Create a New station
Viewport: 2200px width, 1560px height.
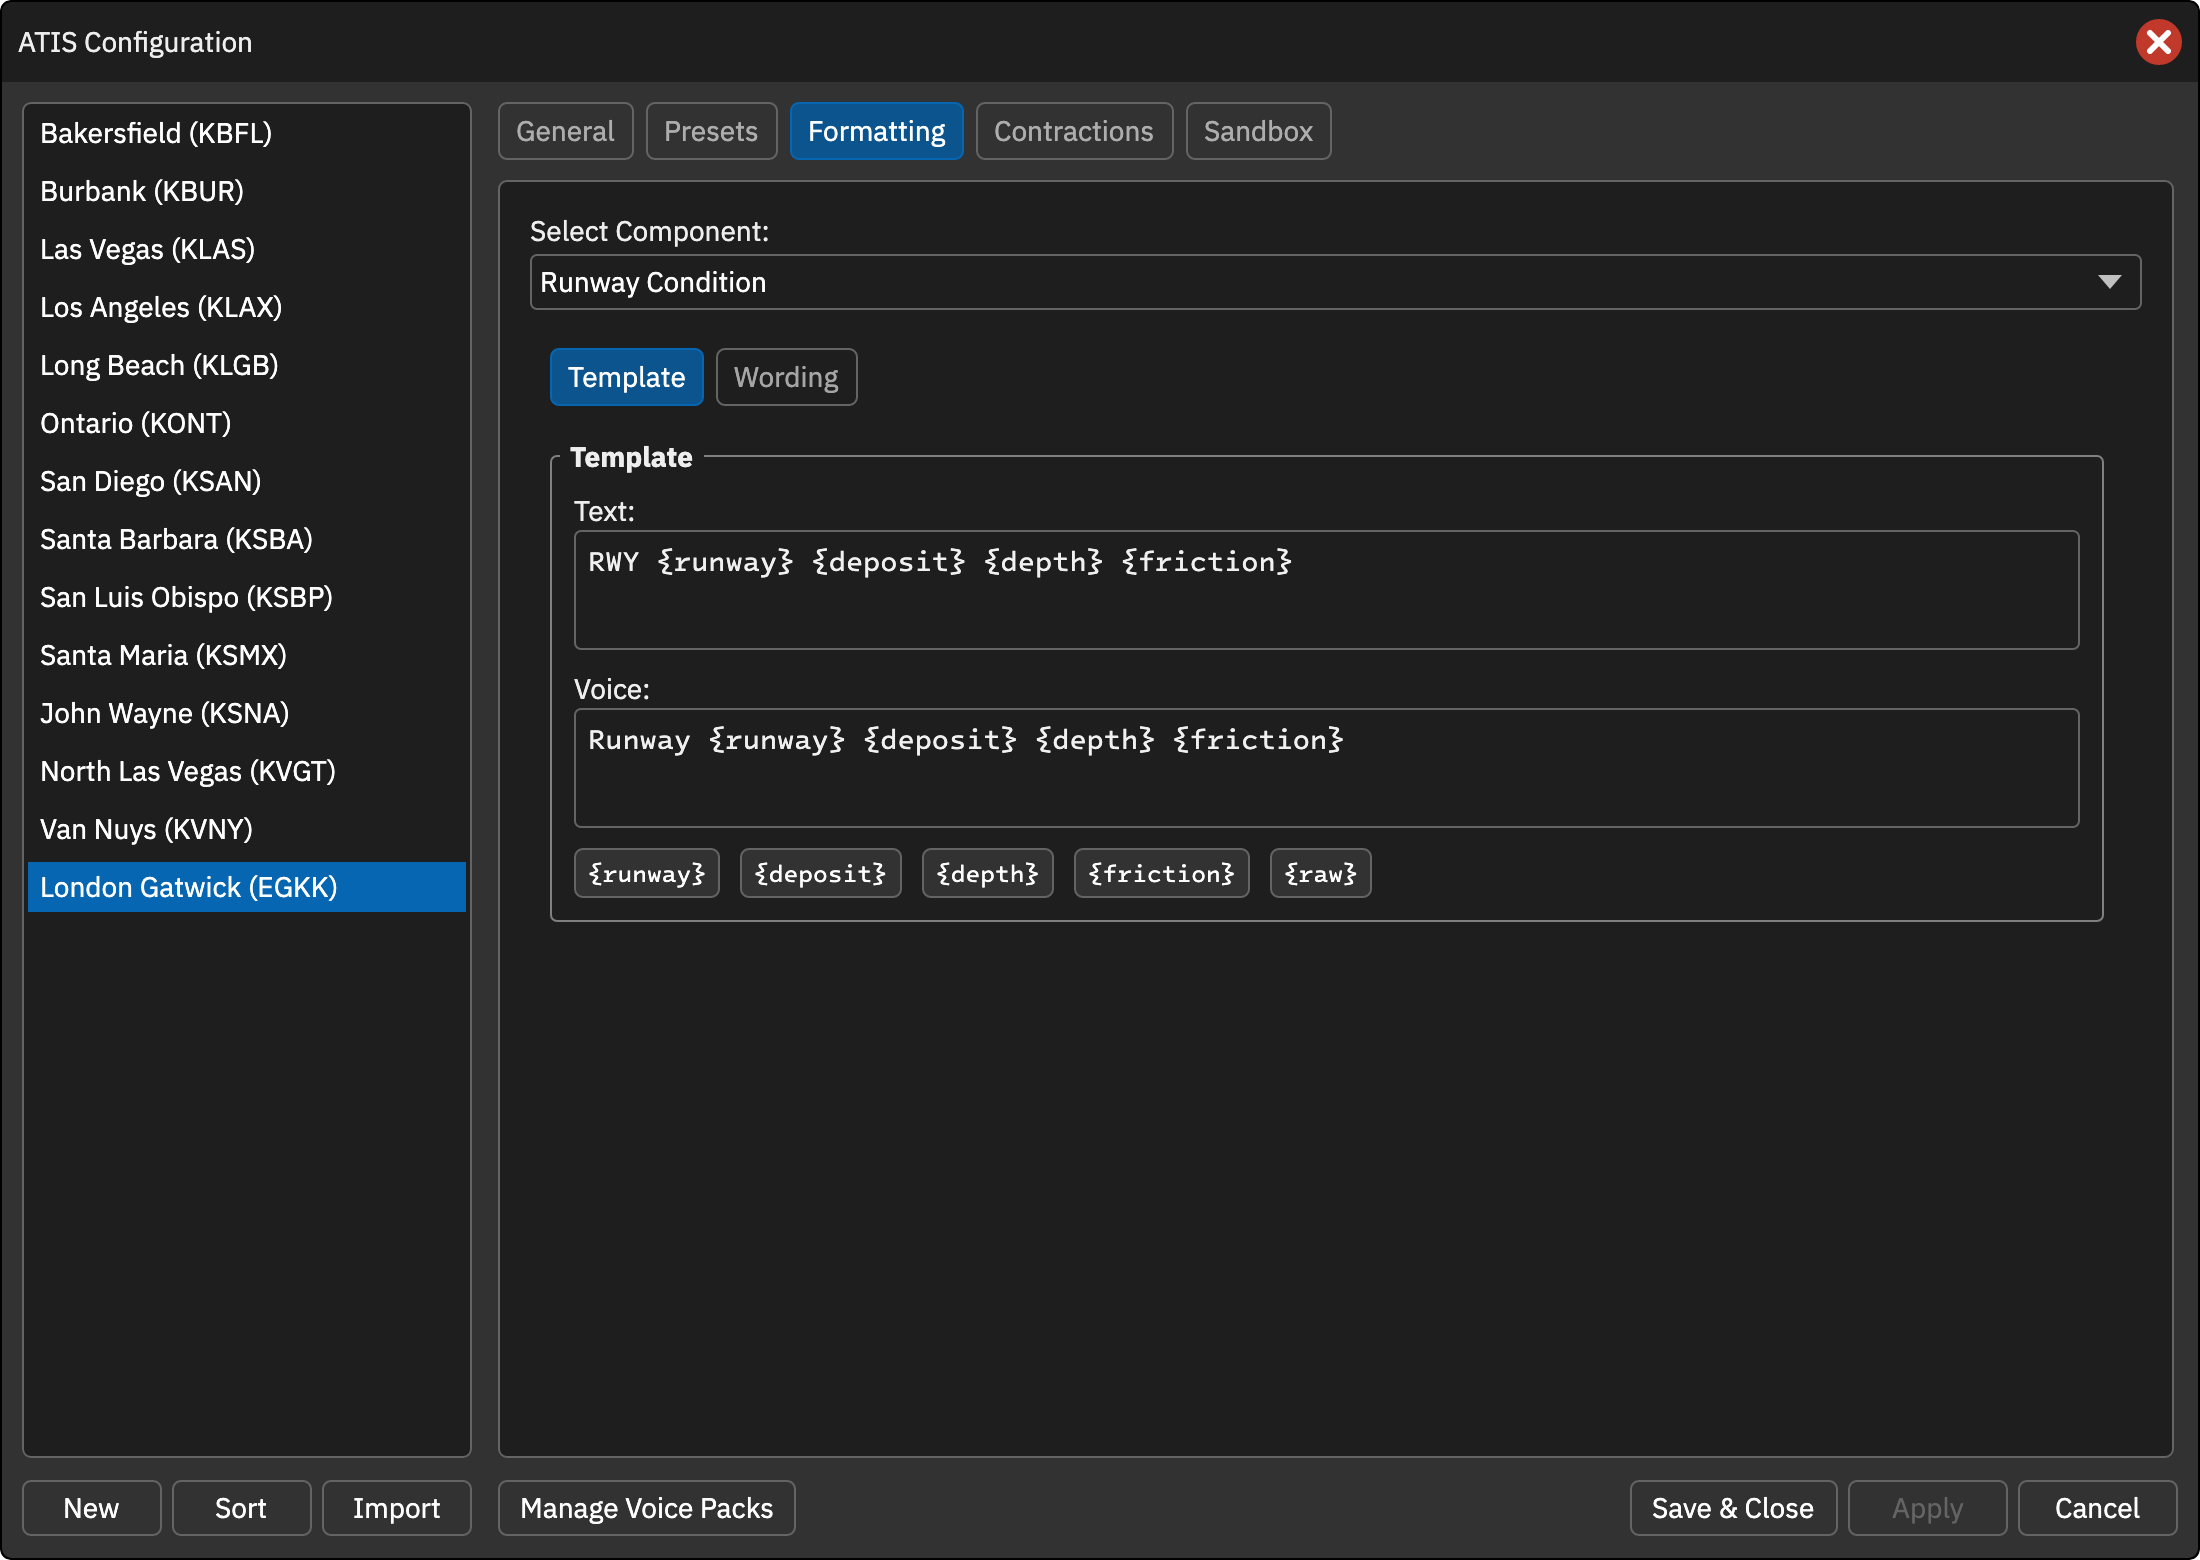[x=91, y=1508]
